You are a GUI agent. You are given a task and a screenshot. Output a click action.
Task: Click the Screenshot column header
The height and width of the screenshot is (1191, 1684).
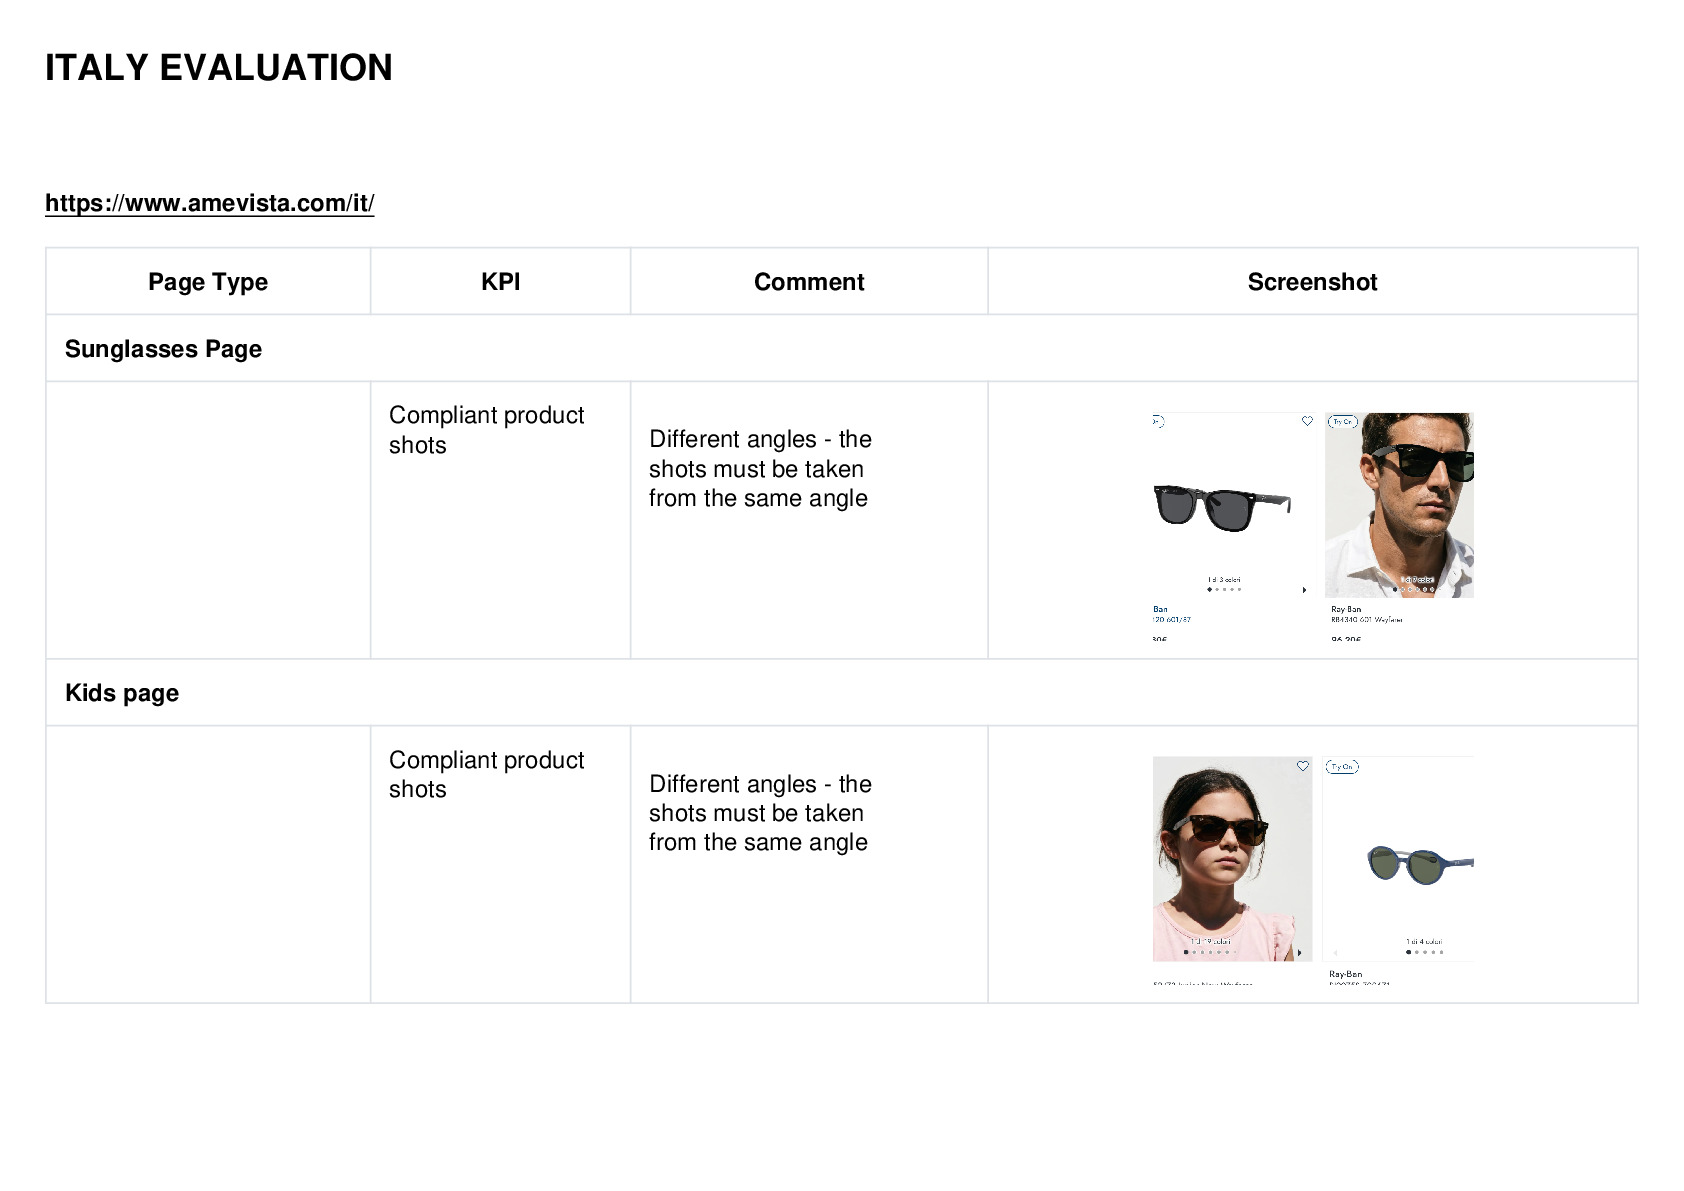click(1312, 282)
